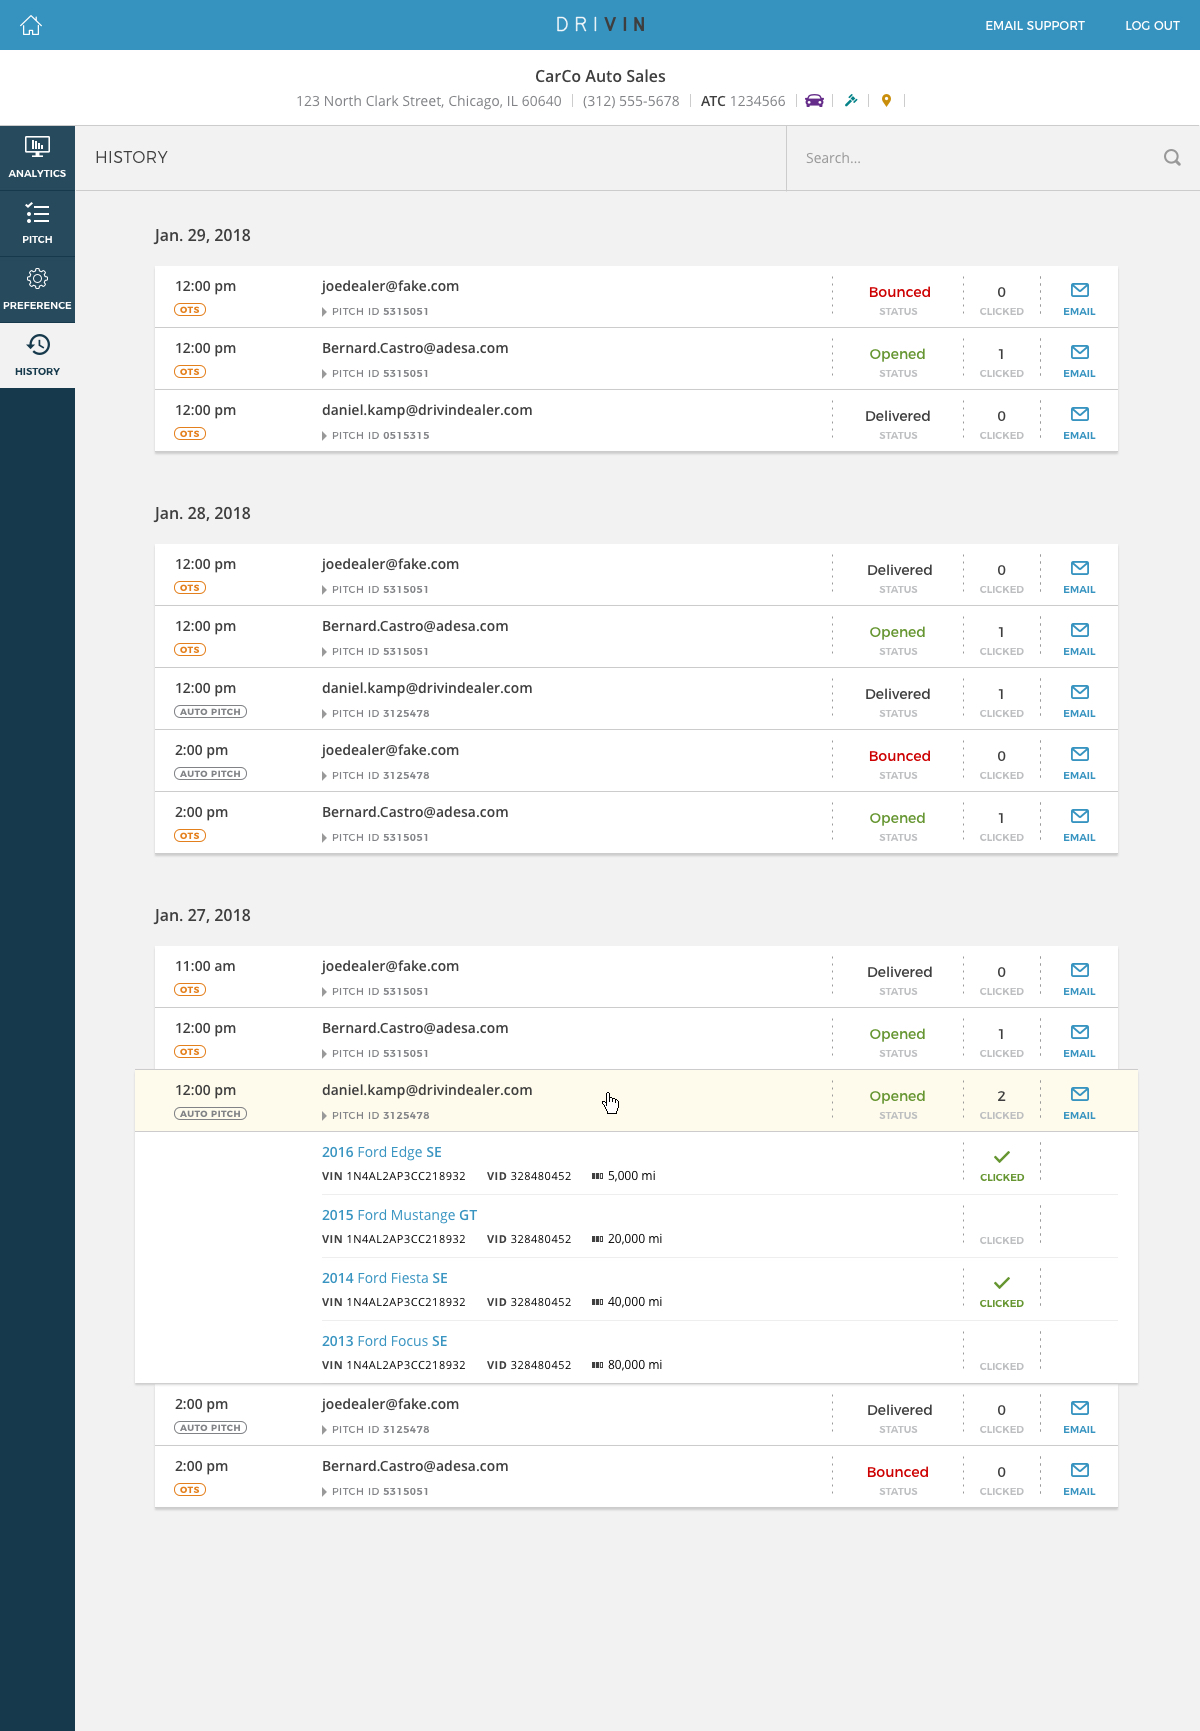Image resolution: width=1200 pixels, height=1731 pixels.
Task: Open the 2013 Ford Focus SE link
Action: tap(384, 1341)
